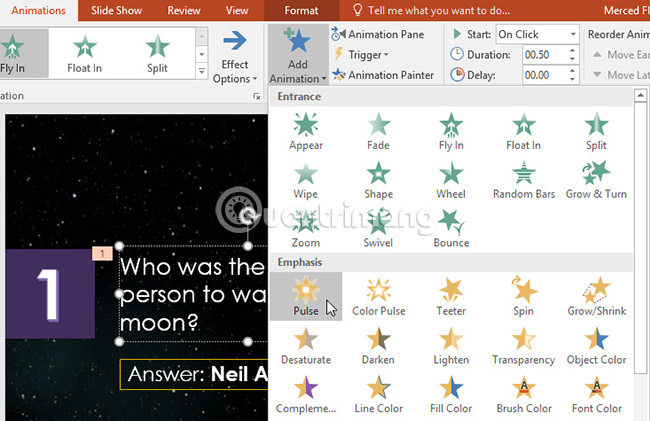Choose Color Pulse emphasis effect

[x=378, y=296]
